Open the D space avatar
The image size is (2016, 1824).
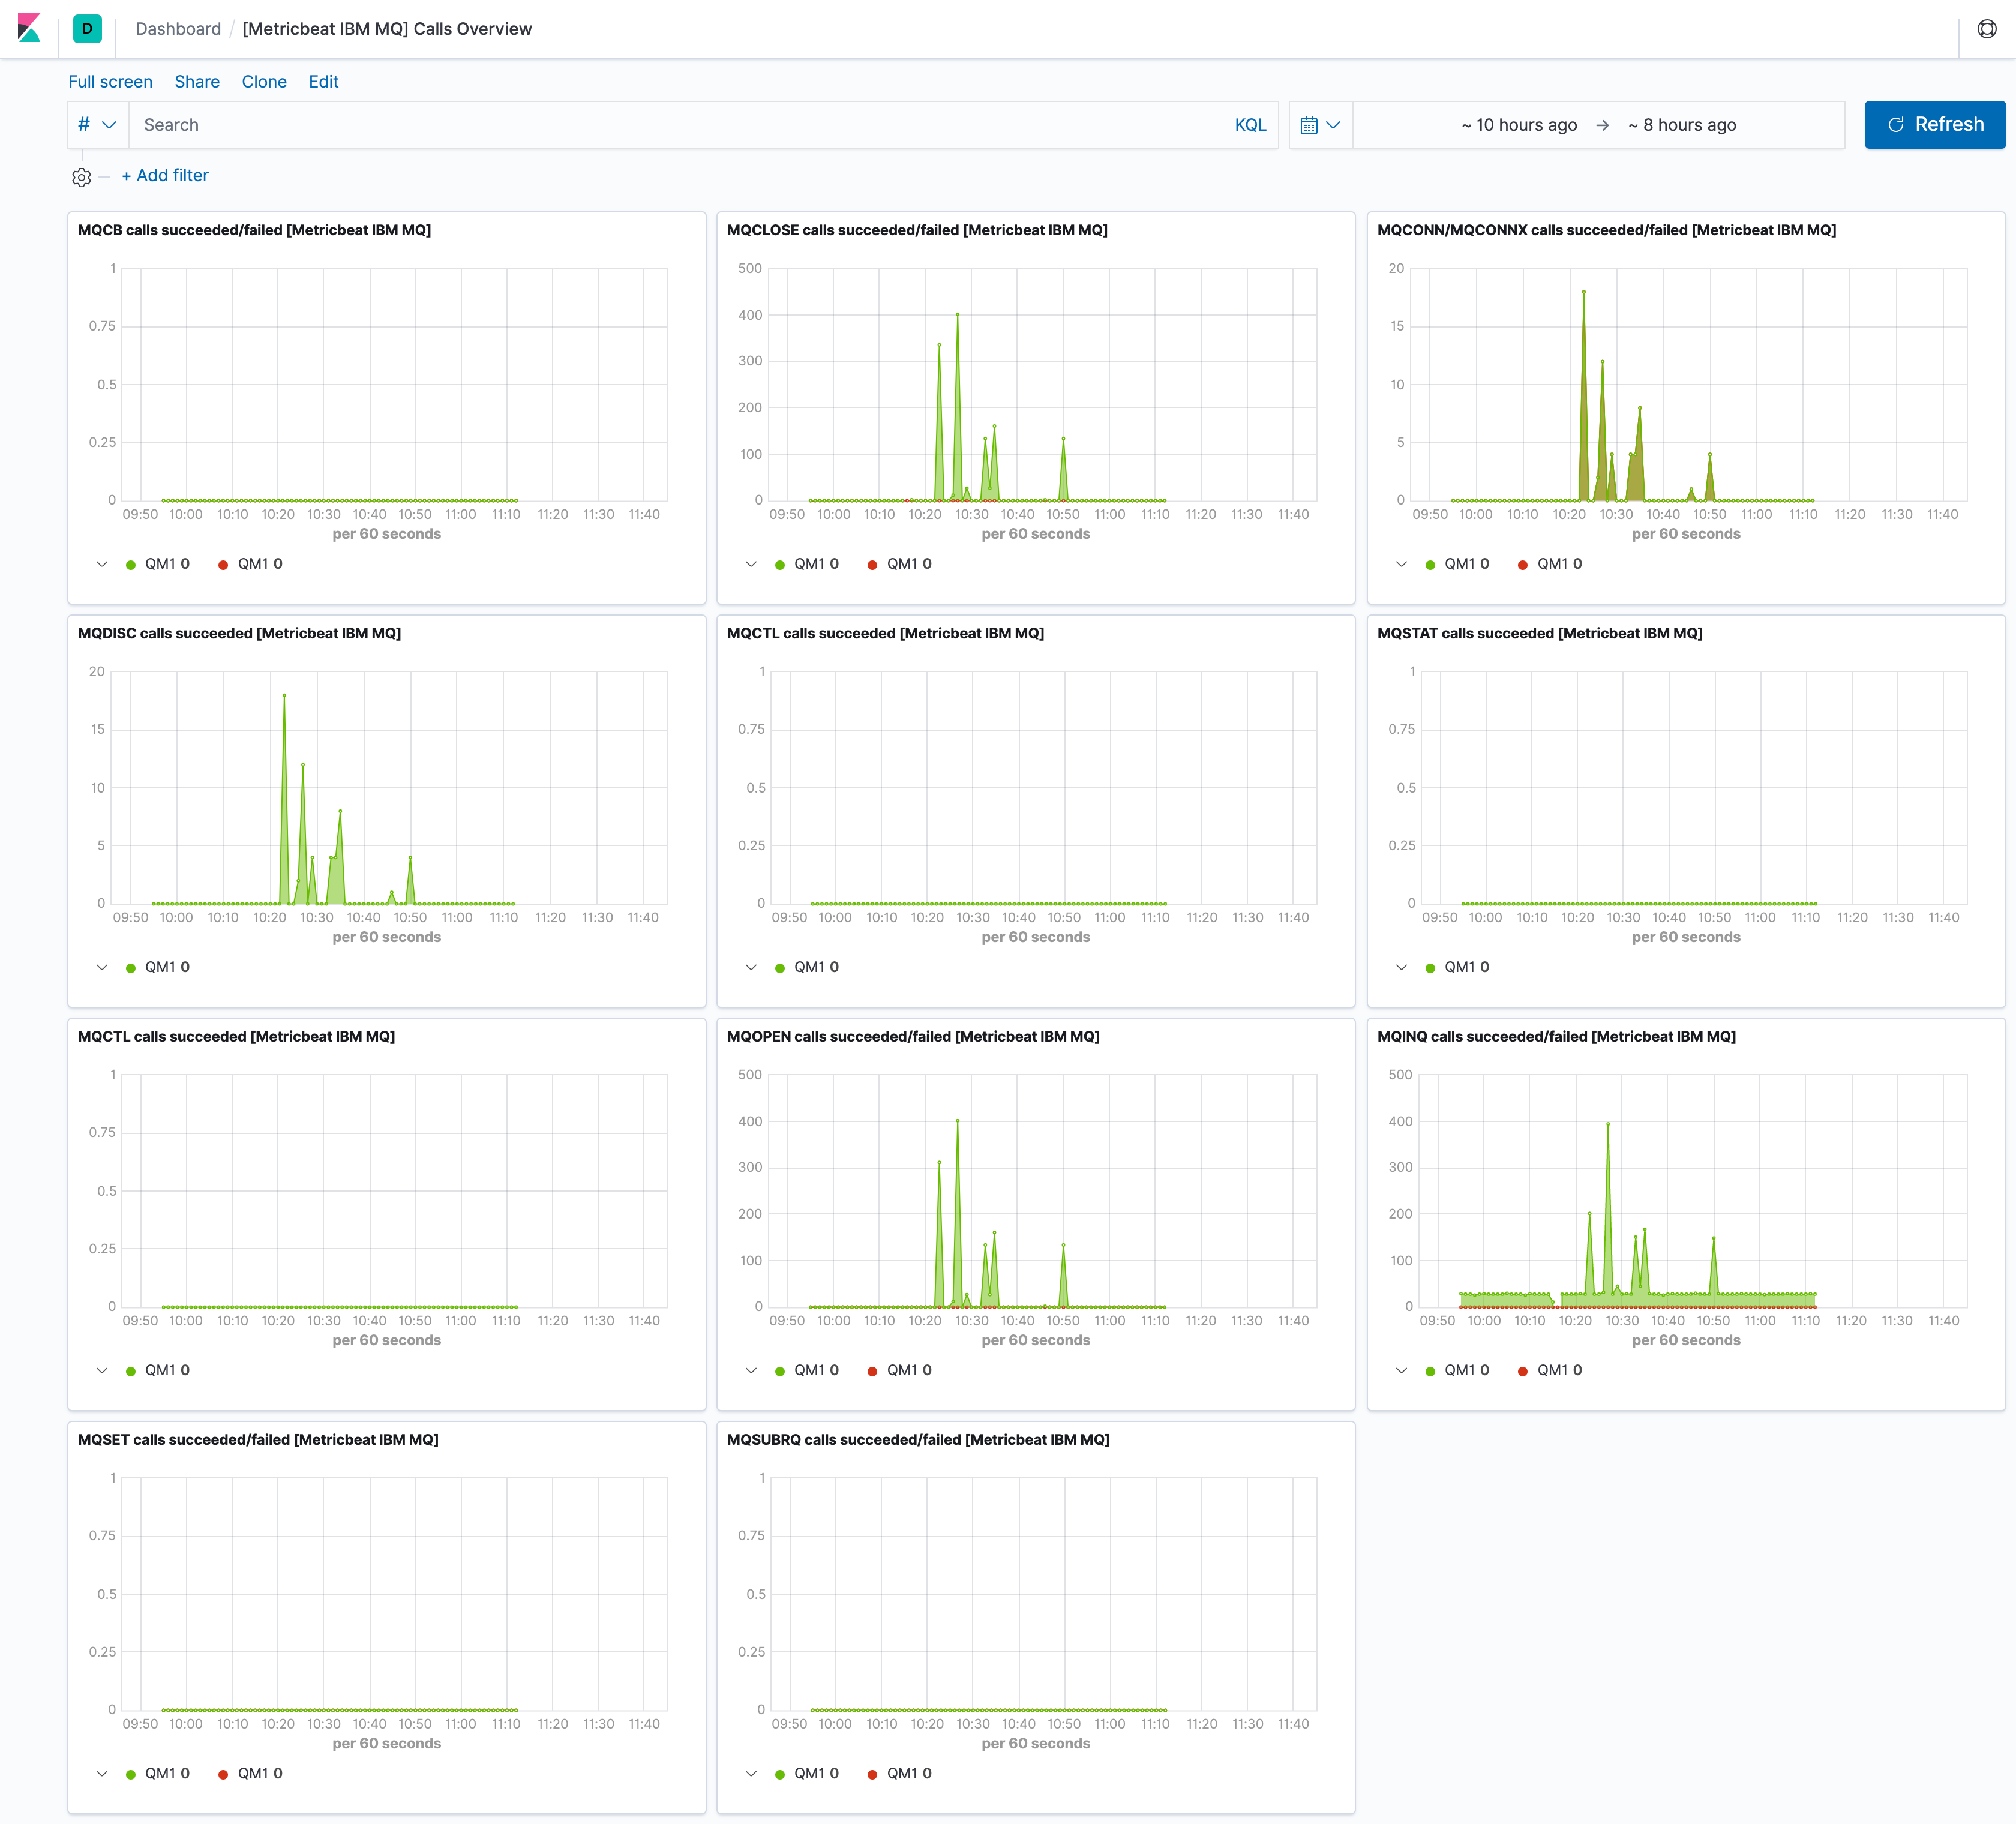tap(87, 28)
